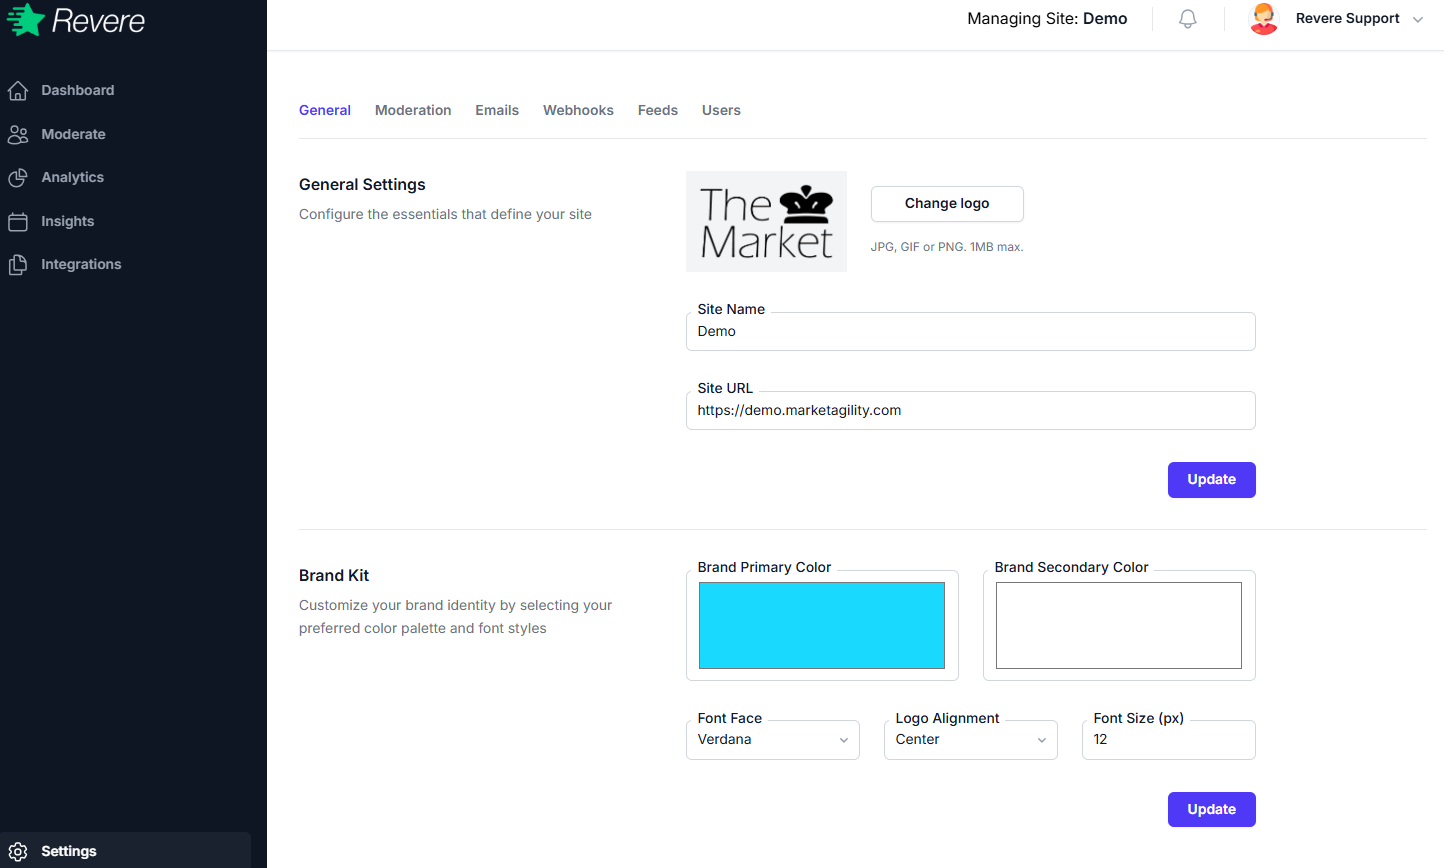Navigate to Insights via its sidebar icon
Viewport: 1444px width, 868px height.
pos(18,220)
